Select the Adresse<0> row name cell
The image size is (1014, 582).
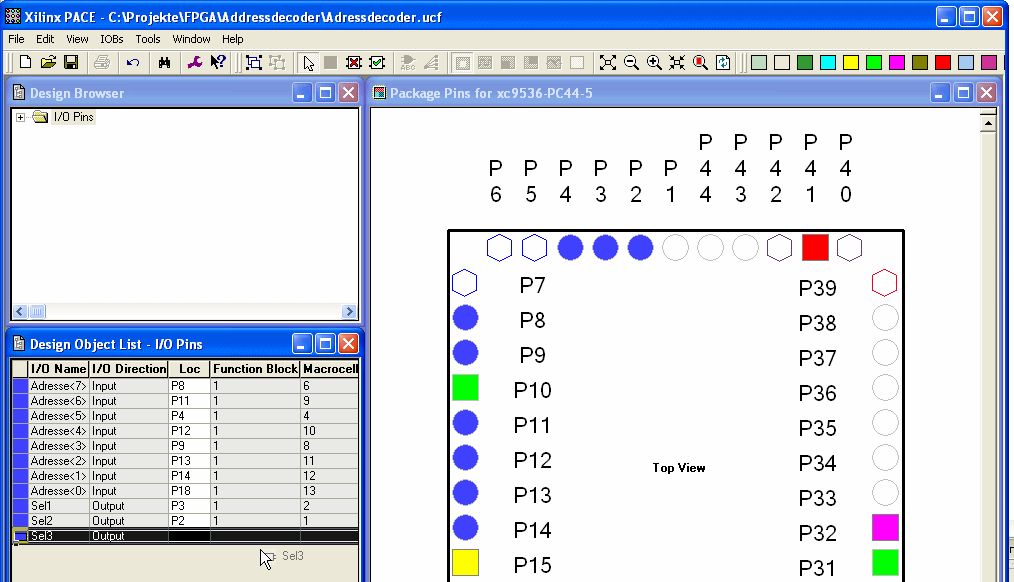(x=58, y=491)
